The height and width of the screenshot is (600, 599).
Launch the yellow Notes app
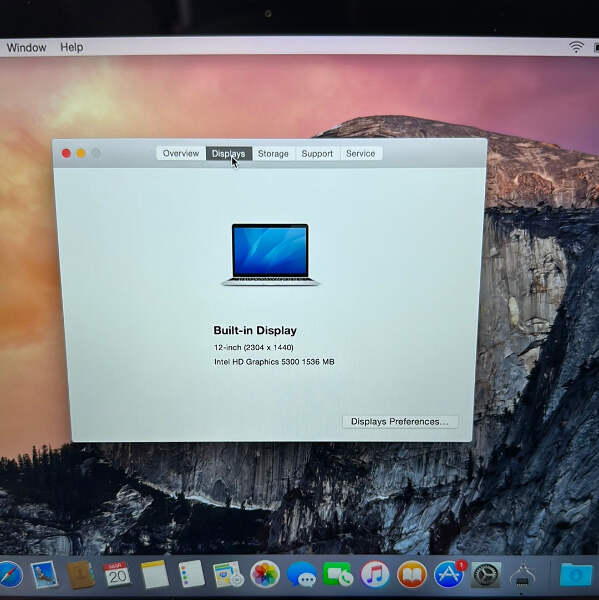[154, 574]
